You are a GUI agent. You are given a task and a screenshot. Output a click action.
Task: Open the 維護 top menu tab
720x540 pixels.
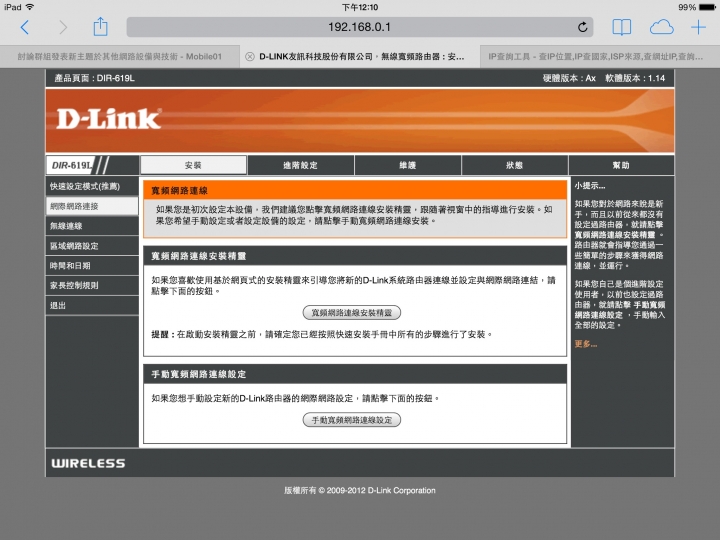click(x=408, y=165)
